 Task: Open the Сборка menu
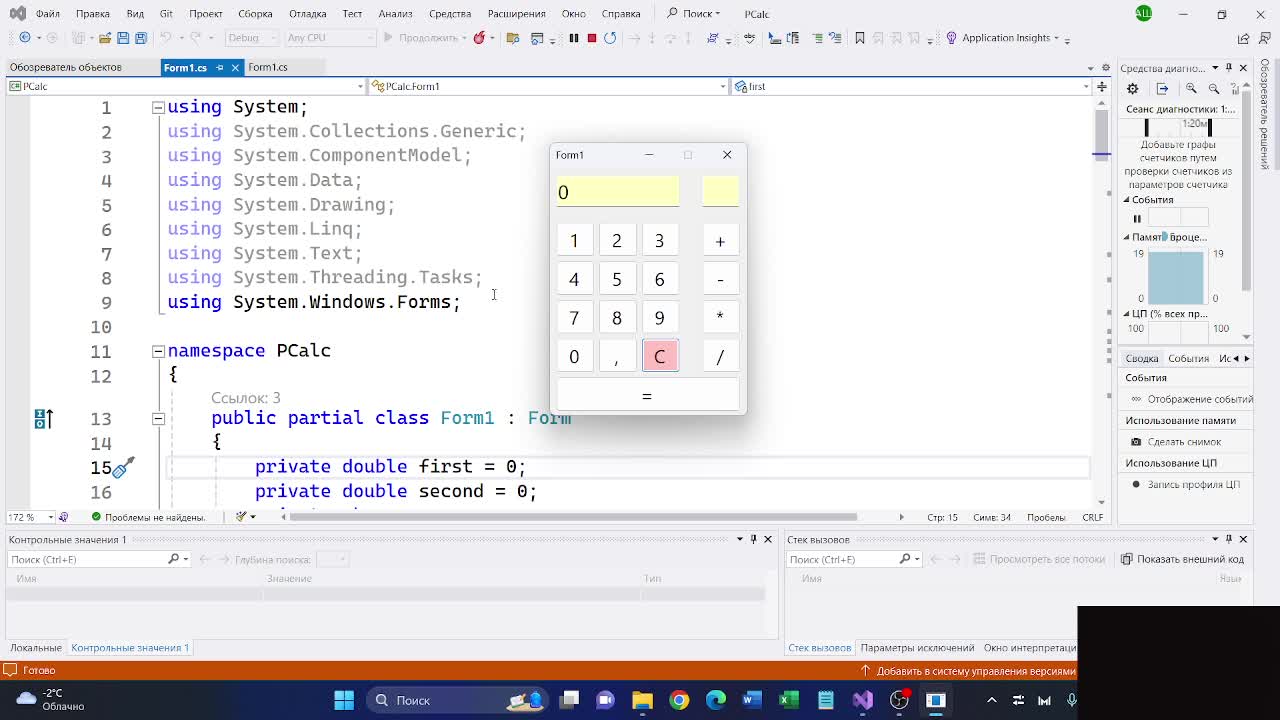255,14
